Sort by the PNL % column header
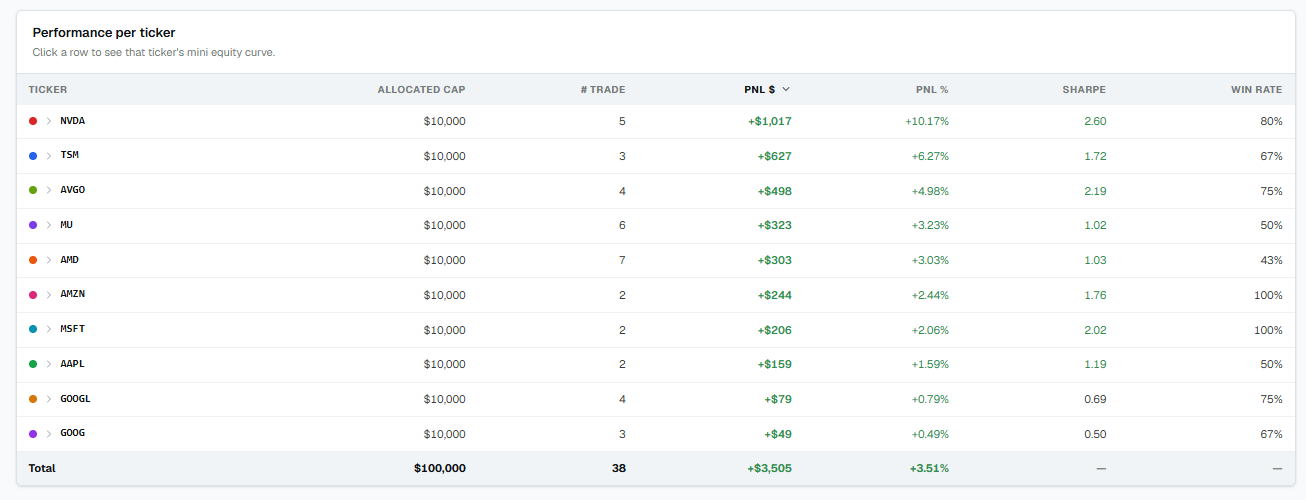The image size is (1306, 500). coord(932,90)
